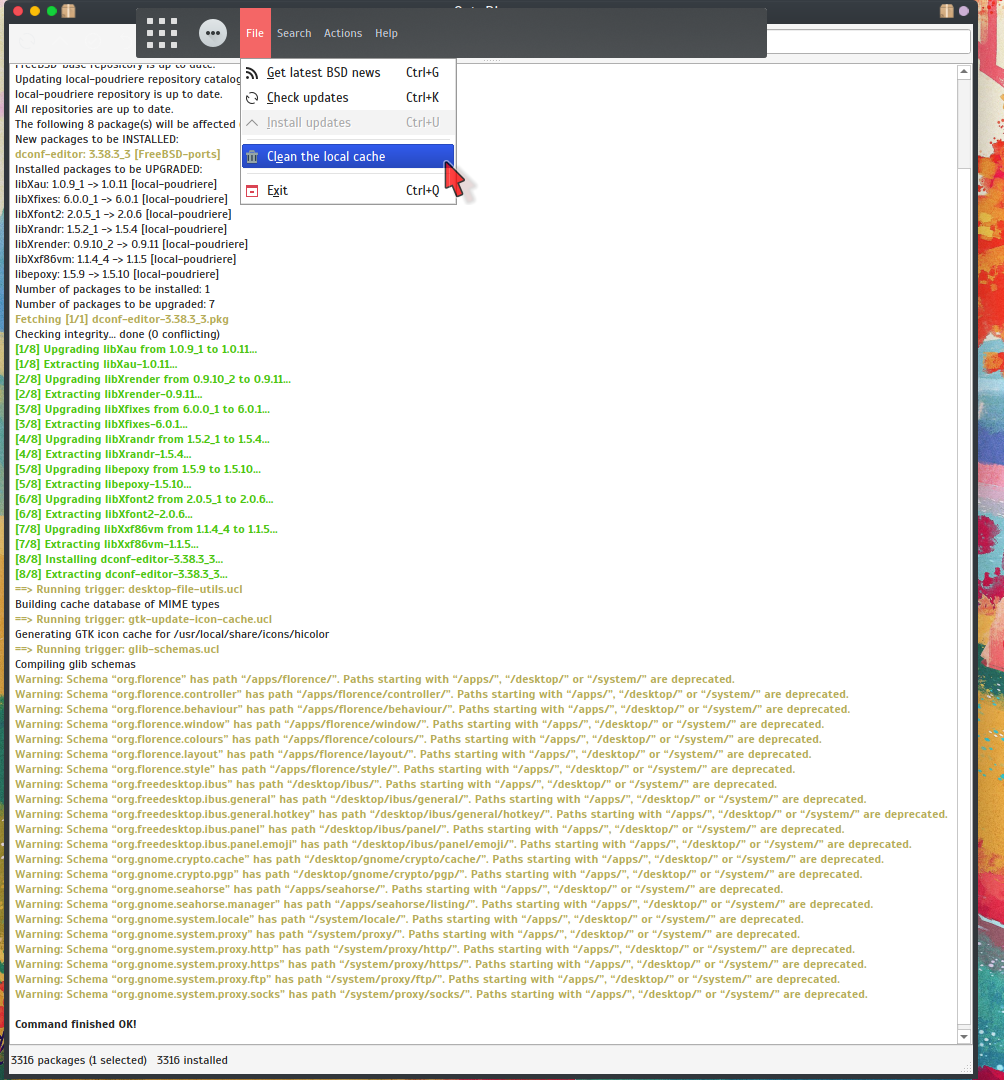Choose Check updates from File menu

coord(307,98)
